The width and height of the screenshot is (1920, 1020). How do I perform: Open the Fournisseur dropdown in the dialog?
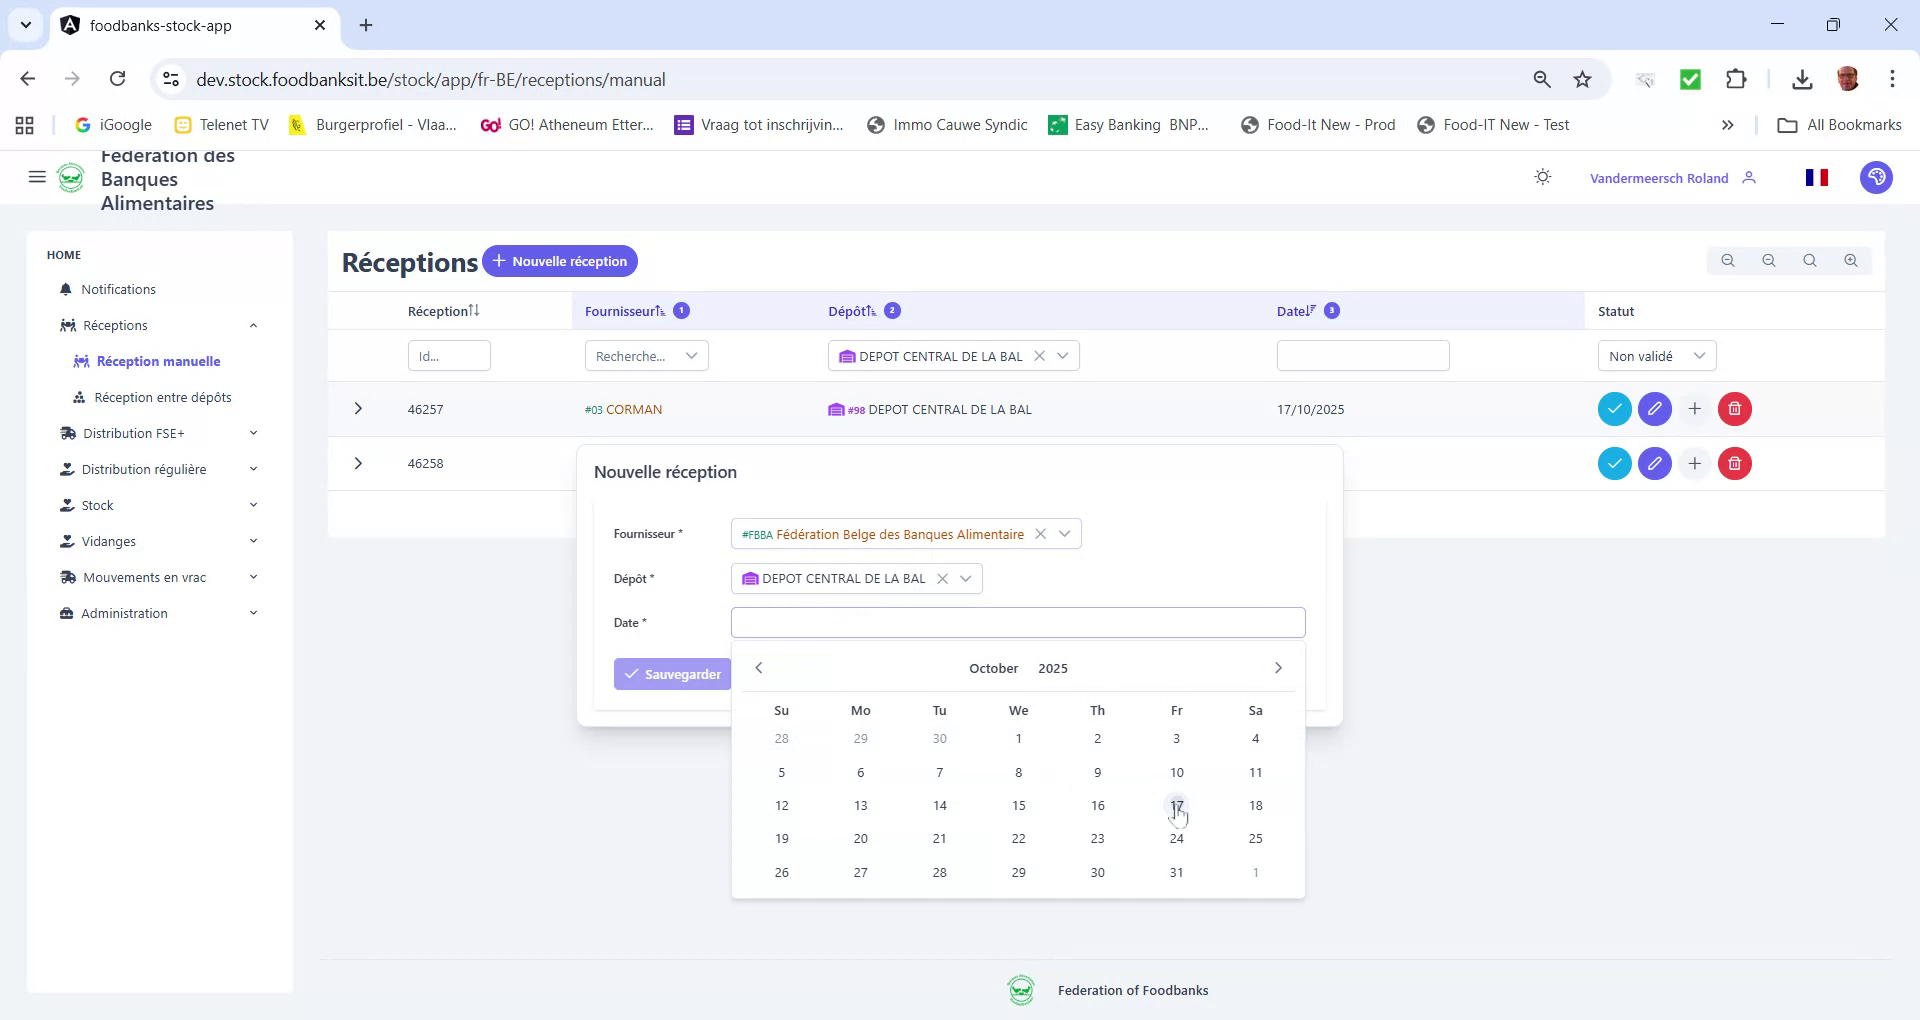(1065, 533)
